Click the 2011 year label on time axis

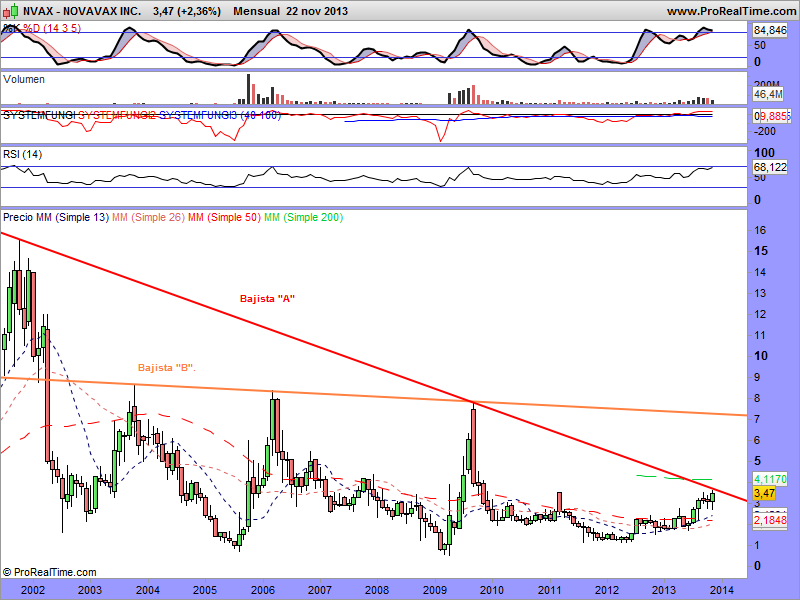(549, 590)
